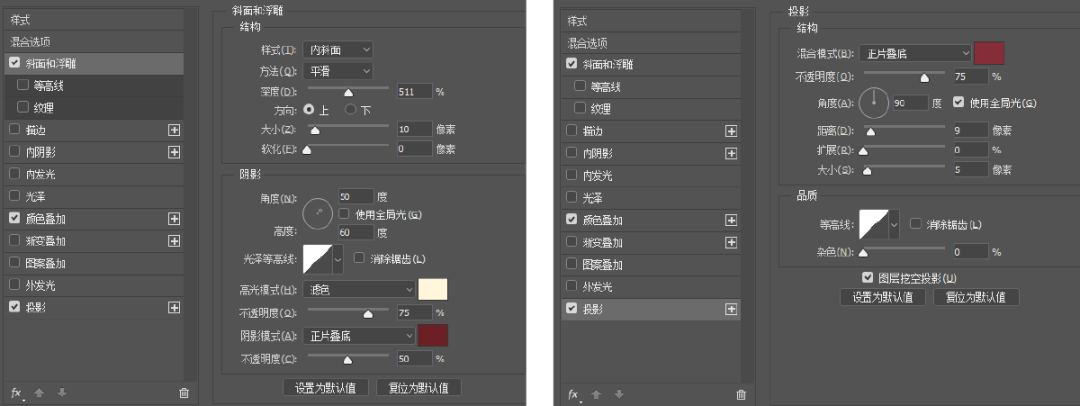The height and width of the screenshot is (406, 1080).
Task: Click the plus icon beside 描边 in left dialog
Action: 174,130
